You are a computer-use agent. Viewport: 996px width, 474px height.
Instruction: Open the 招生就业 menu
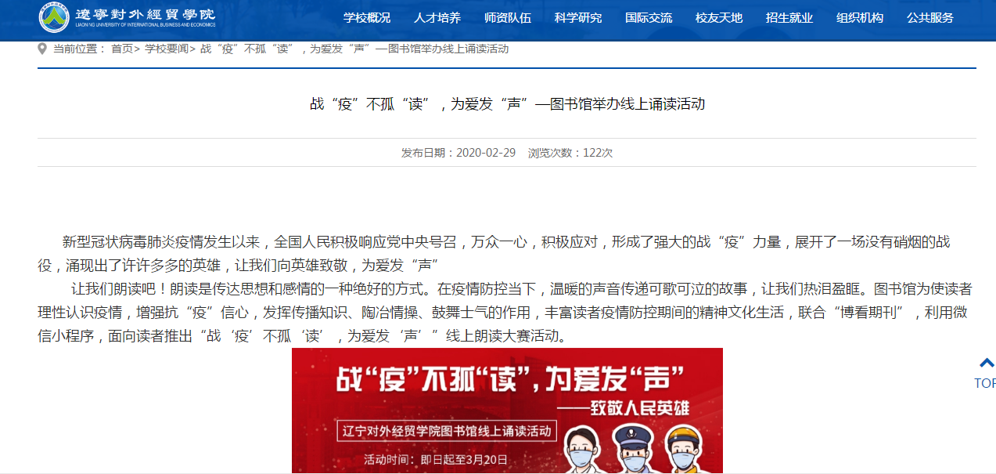[x=790, y=18]
